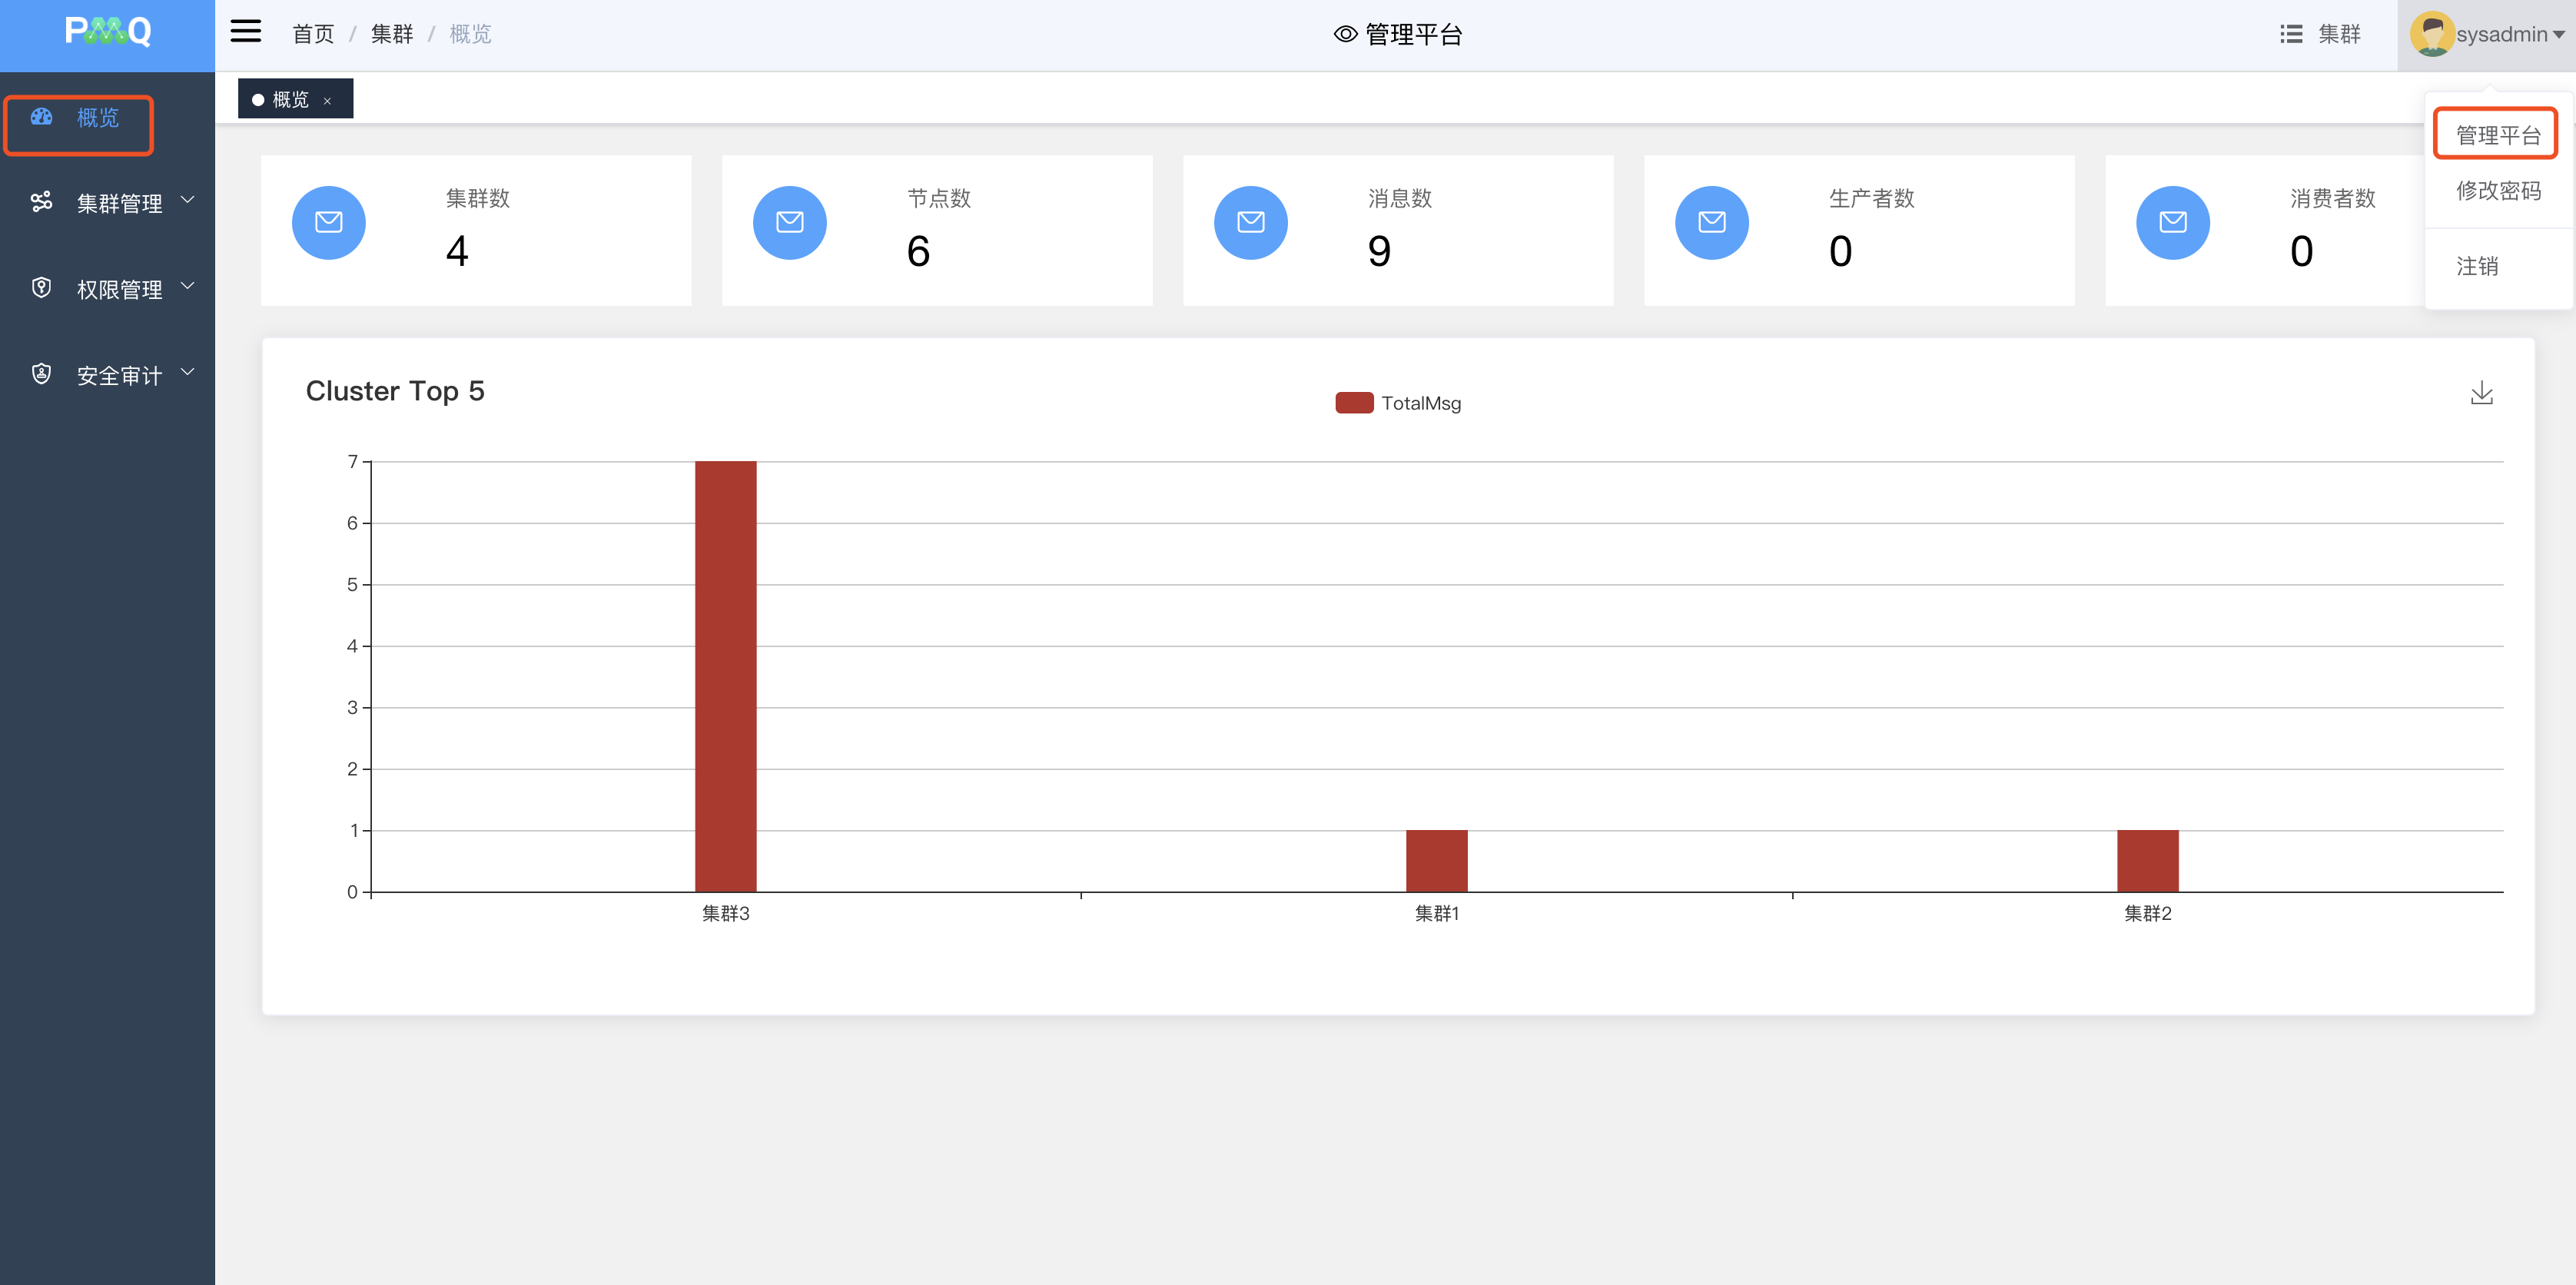The image size is (2576, 1285).
Task: Close the 概览 tab
Action: coord(327,101)
